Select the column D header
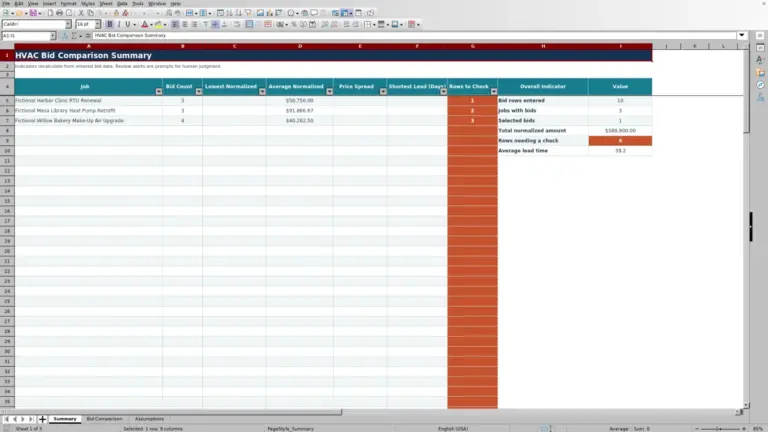 pyautogui.click(x=300, y=46)
